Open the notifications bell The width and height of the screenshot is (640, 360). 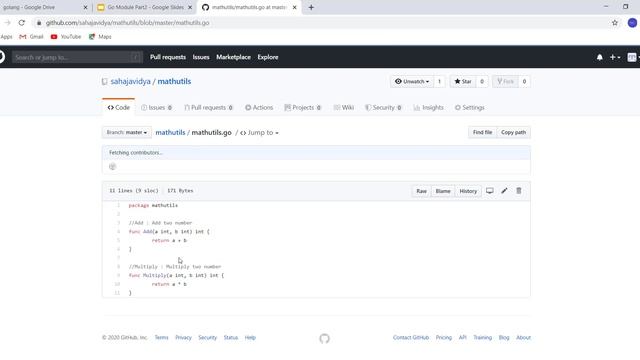click(x=600, y=58)
